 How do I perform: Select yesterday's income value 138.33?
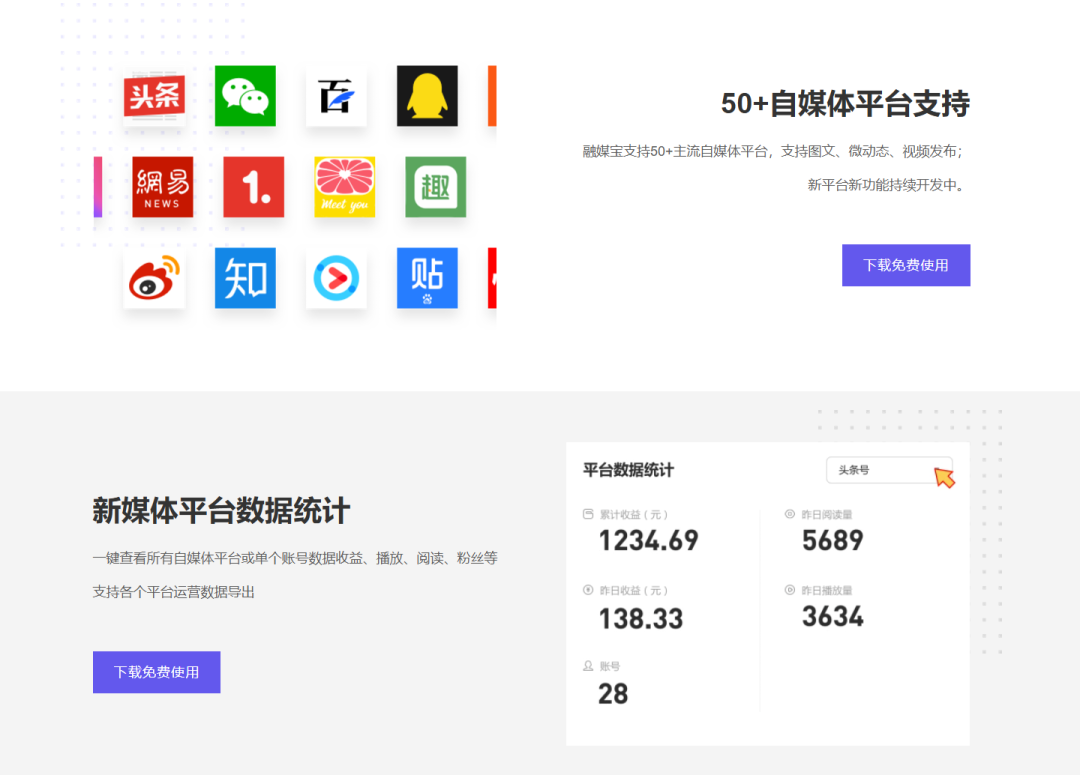(x=641, y=619)
